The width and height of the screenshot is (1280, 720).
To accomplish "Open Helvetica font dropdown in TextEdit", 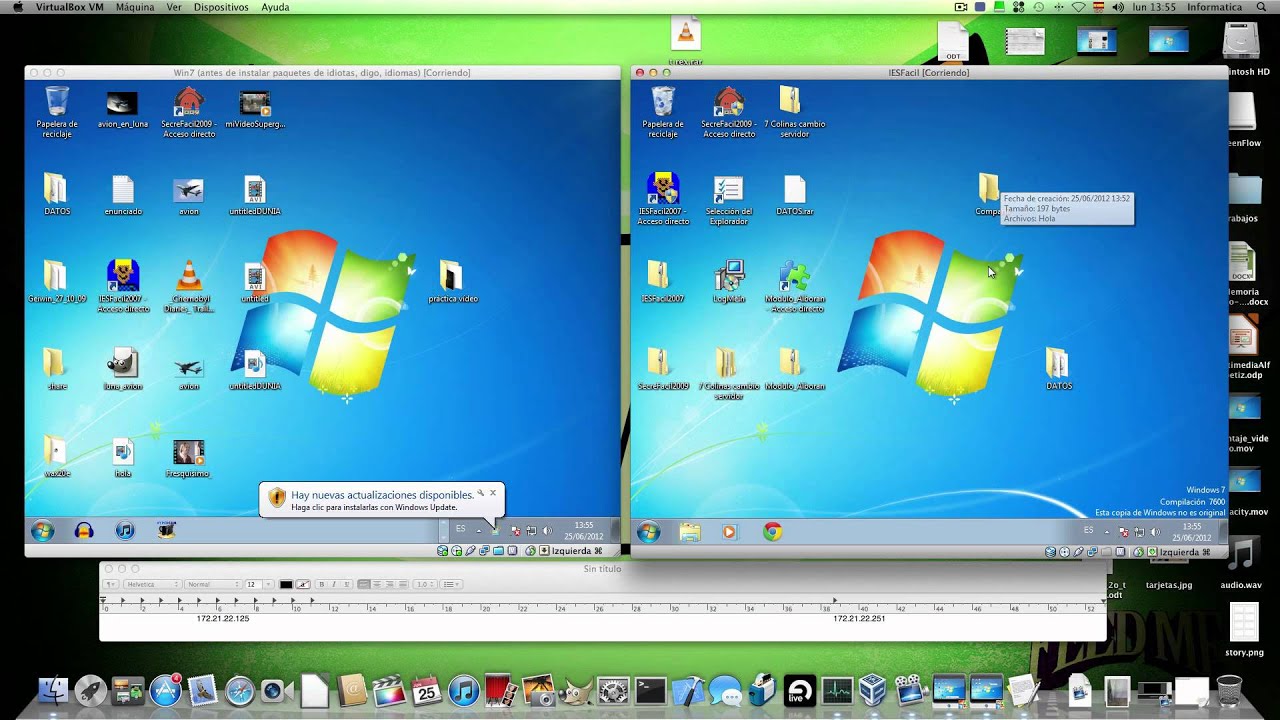I will (x=151, y=584).
